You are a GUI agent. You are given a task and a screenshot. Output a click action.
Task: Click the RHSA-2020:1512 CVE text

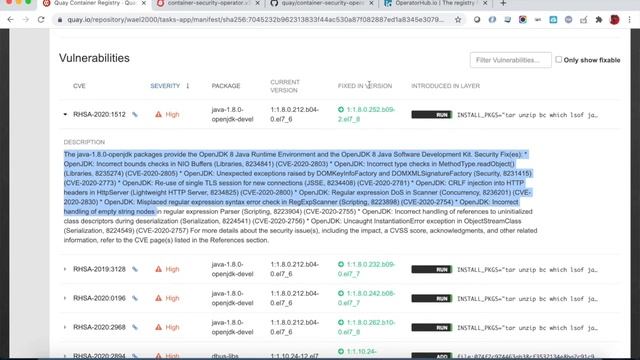coord(99,114)
